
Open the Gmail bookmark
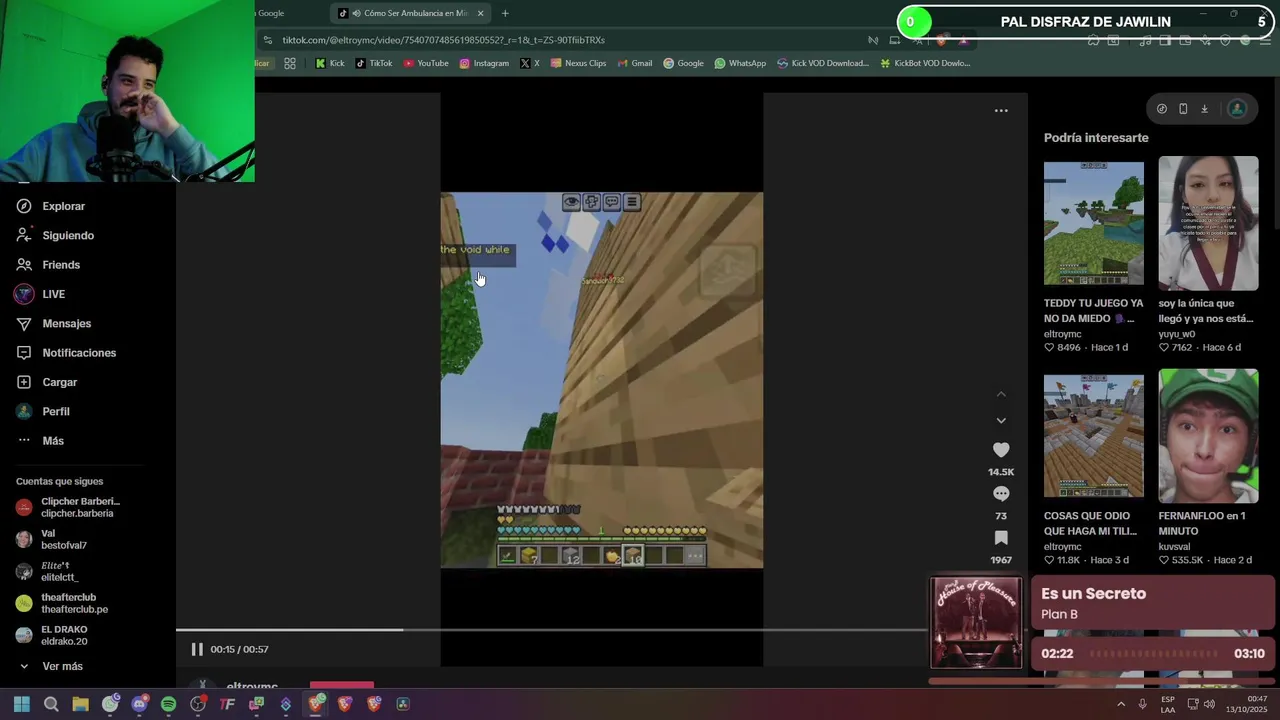tap(634, 63)
